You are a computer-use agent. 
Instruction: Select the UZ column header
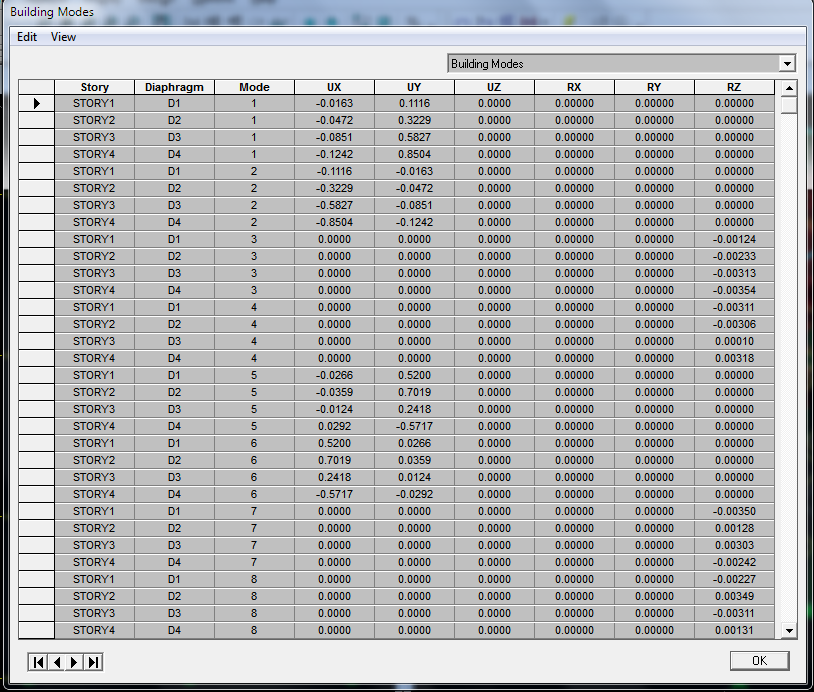tap(494, 87)
